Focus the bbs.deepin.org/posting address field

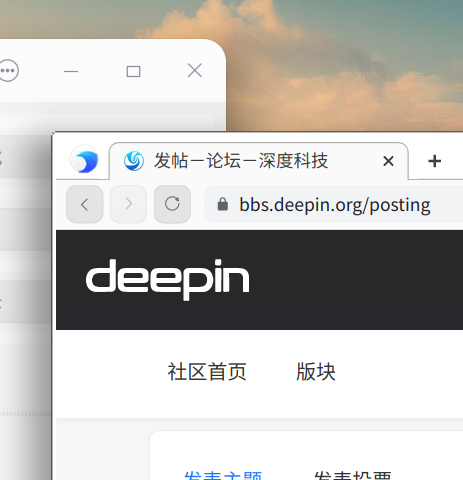point(334,204)
